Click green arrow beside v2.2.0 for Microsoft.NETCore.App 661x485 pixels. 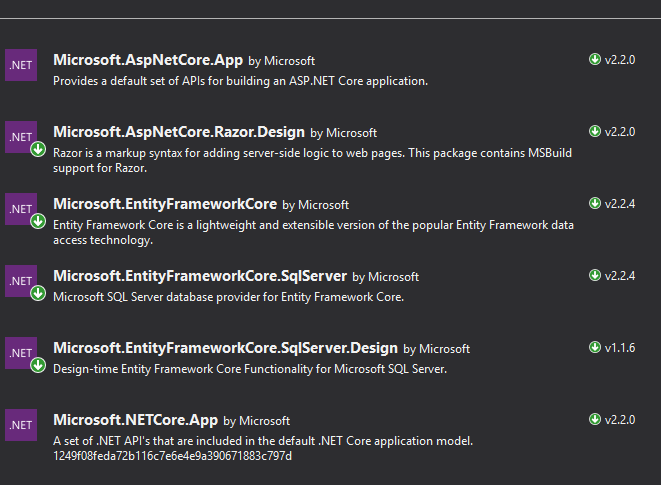click(x=595, y=419)
